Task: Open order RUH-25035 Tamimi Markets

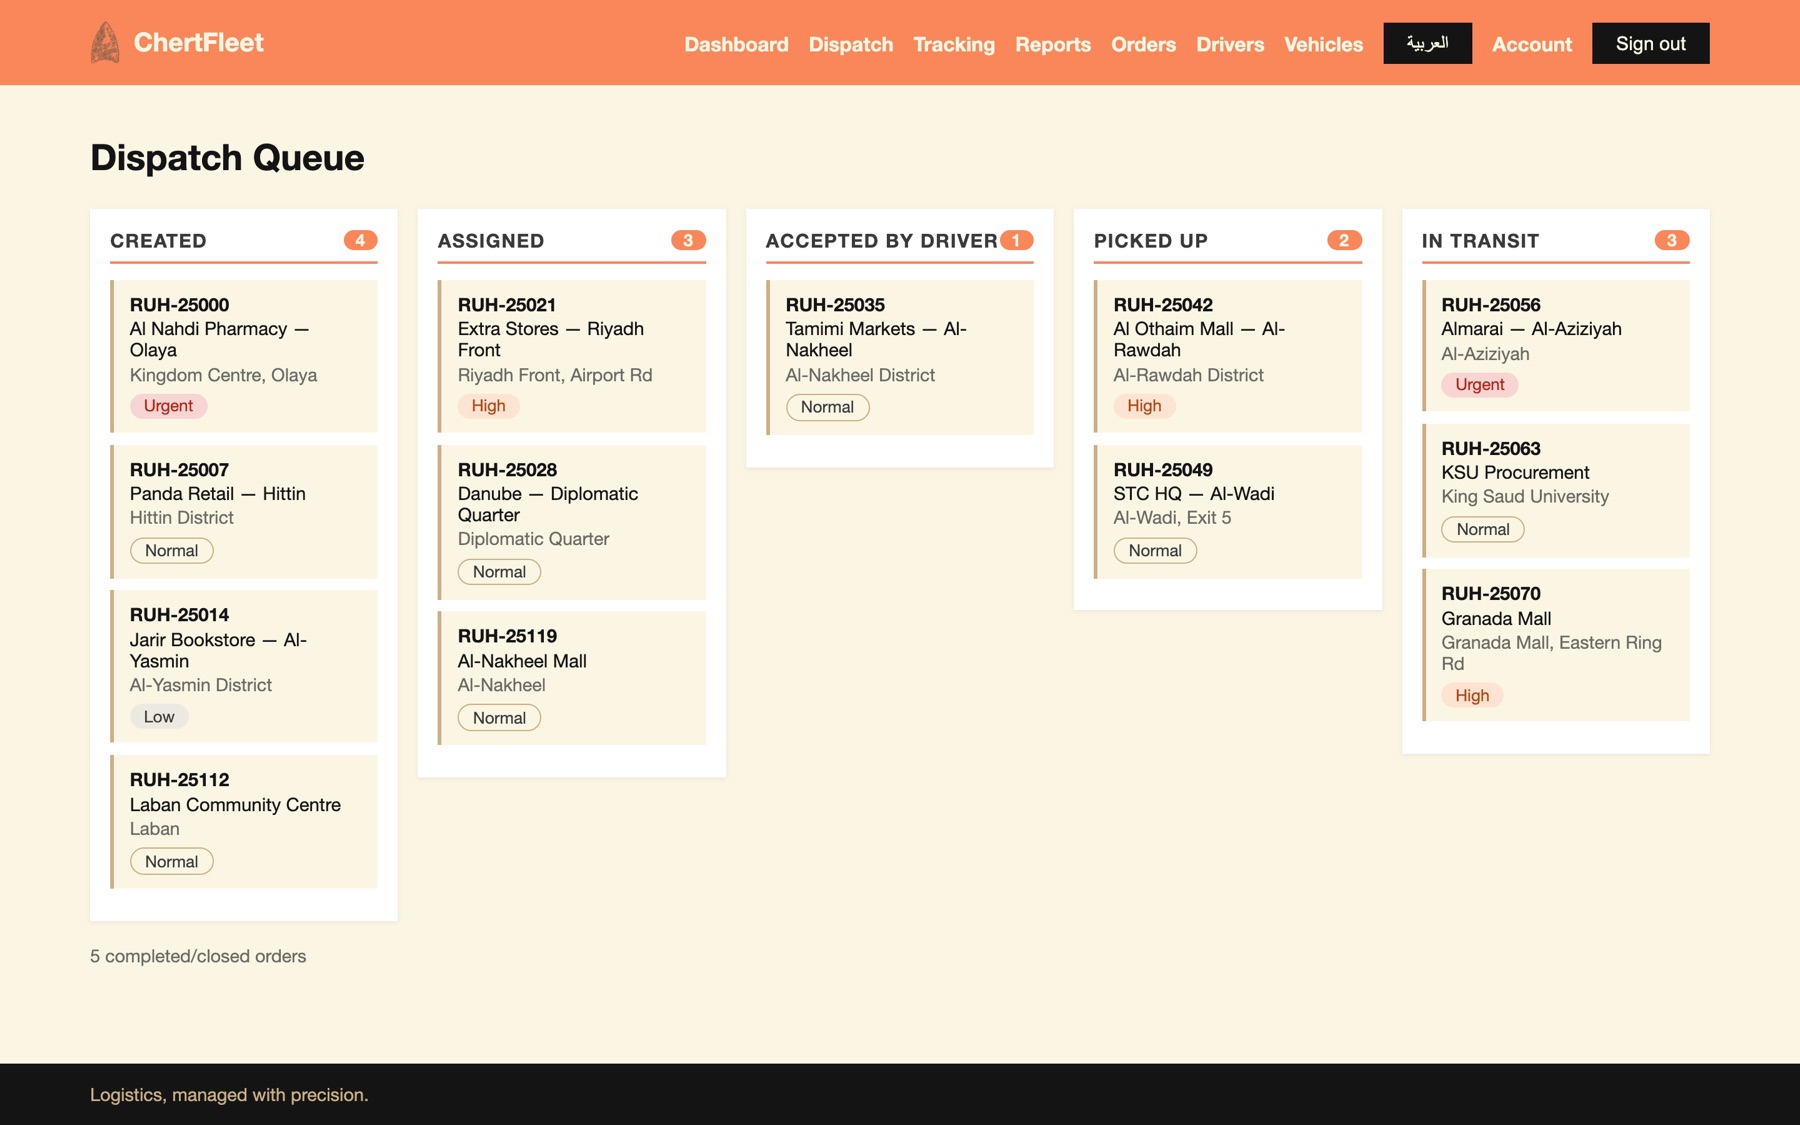Action: coord(900,357)
